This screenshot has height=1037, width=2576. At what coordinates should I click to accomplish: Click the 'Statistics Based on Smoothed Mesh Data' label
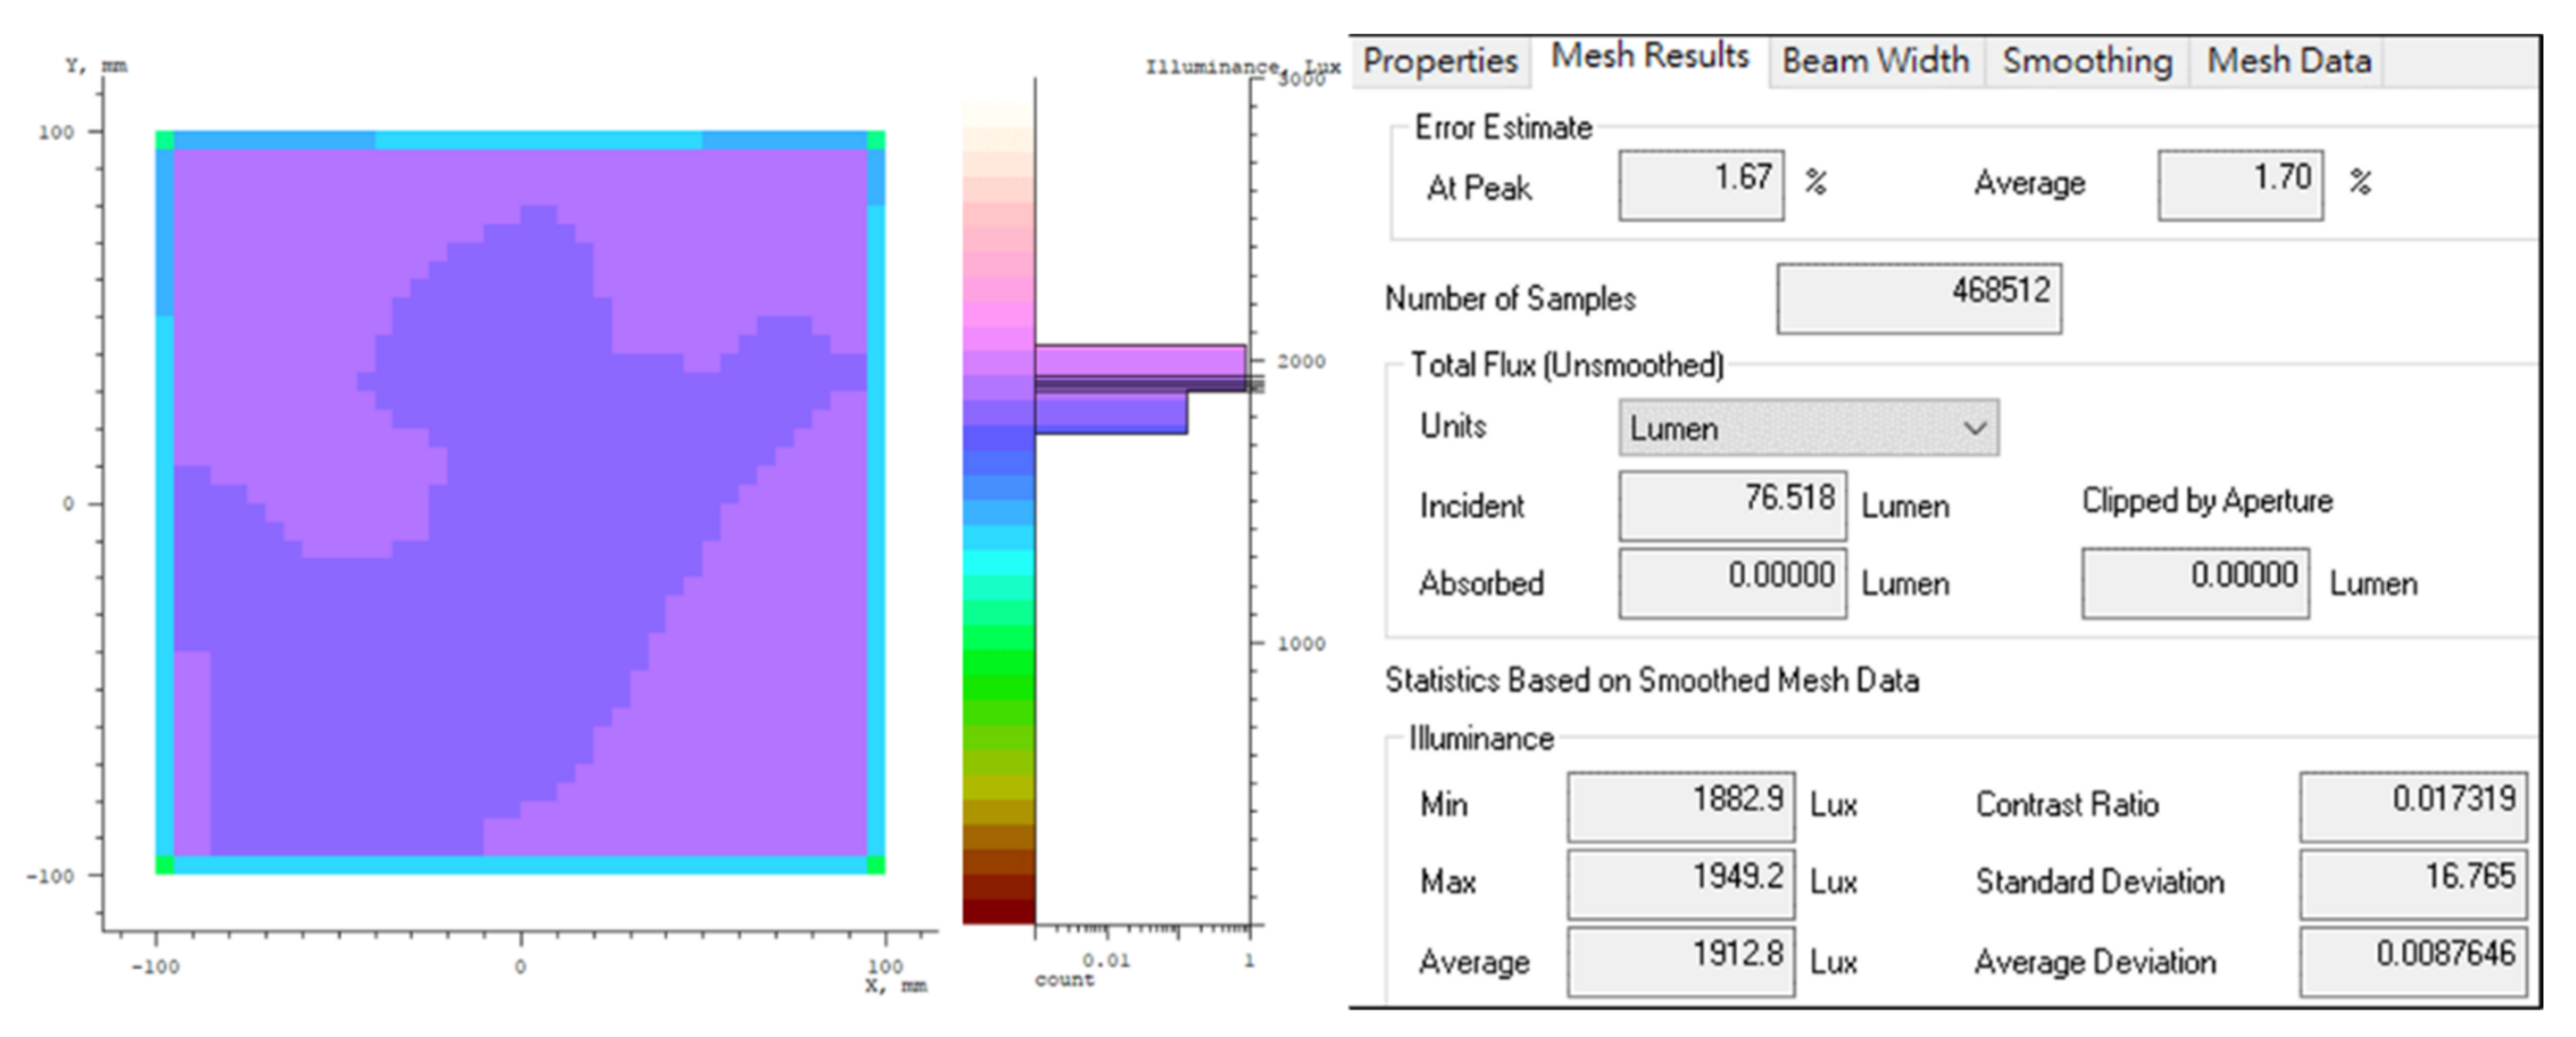pos(1652,681)
